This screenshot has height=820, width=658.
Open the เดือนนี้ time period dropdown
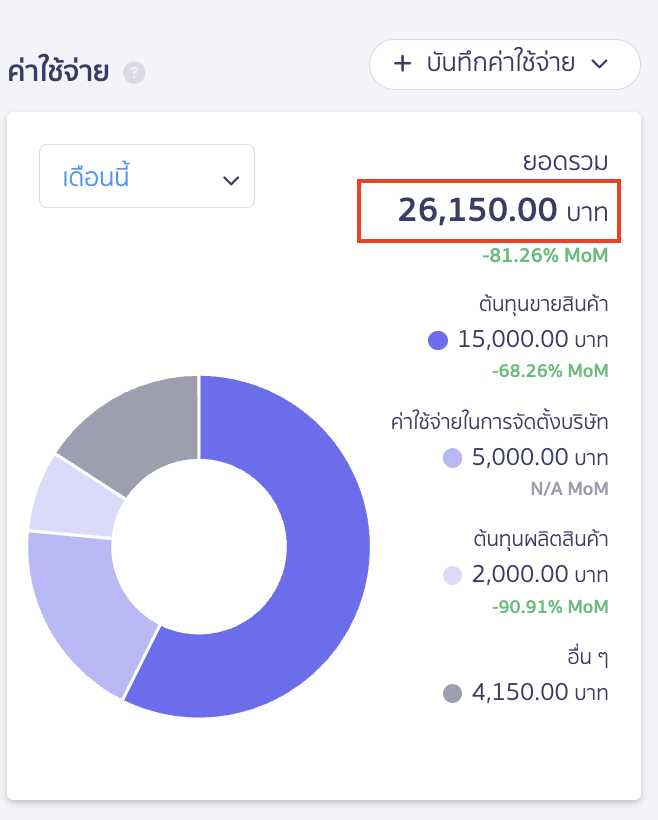(146, 175)
